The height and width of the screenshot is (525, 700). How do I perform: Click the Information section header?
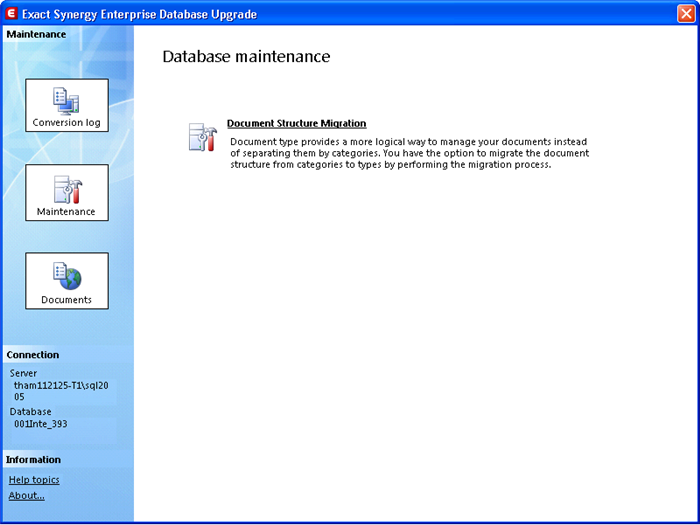point(33,460)
